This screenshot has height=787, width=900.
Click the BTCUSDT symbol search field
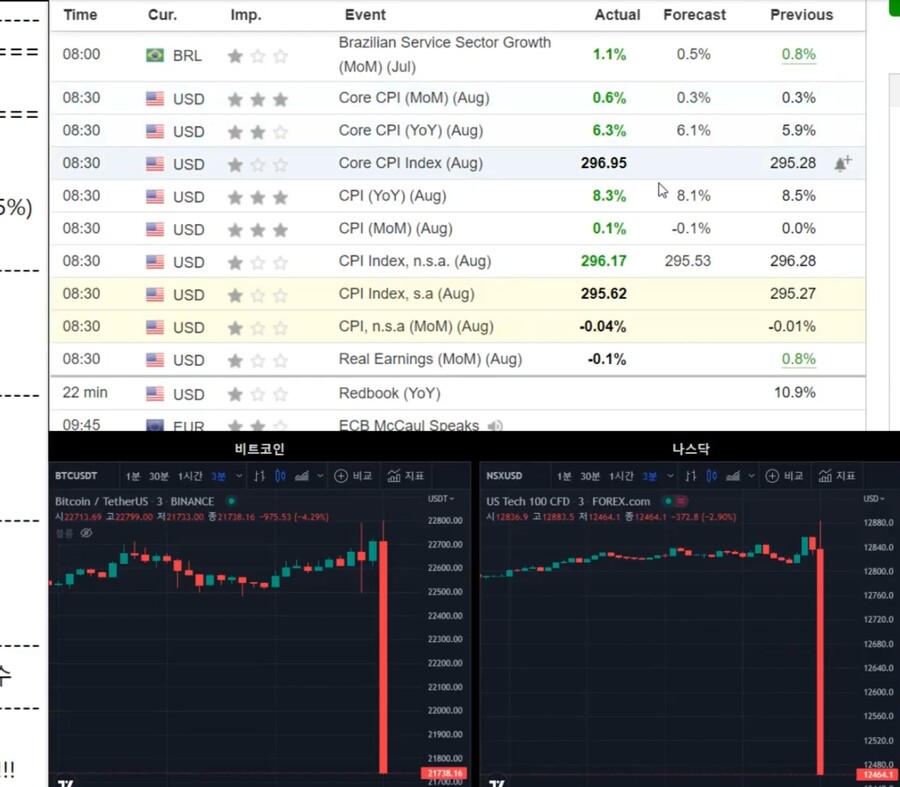click(78, 476)
